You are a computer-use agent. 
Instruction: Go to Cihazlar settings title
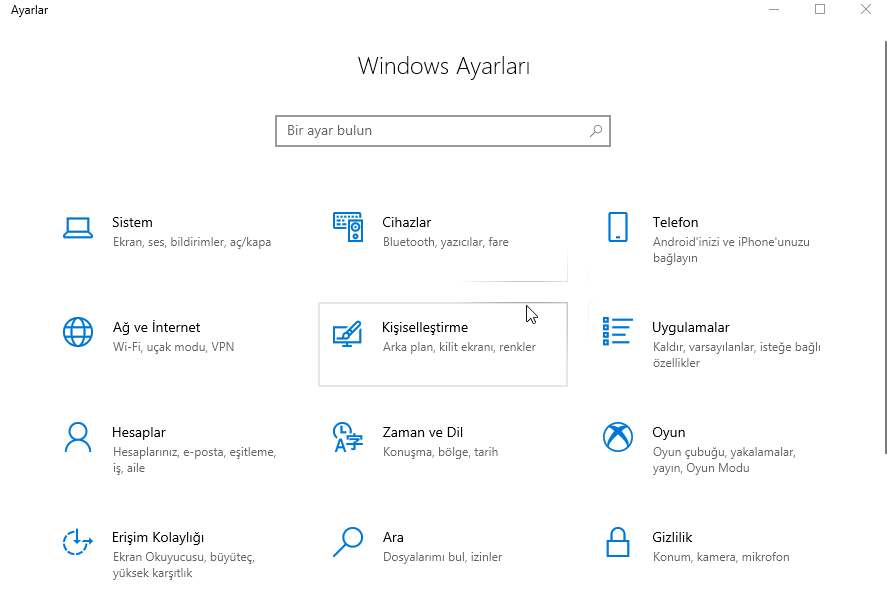[407, 222]
